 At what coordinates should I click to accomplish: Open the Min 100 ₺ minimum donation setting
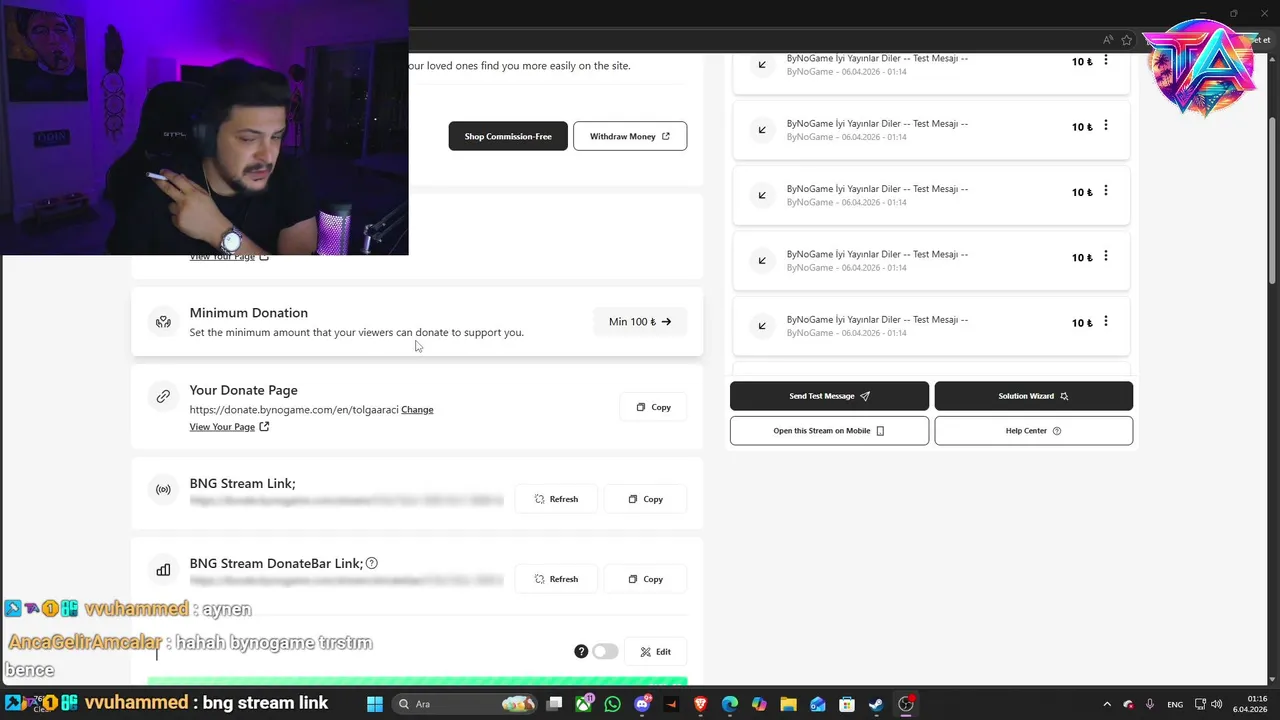640,322
